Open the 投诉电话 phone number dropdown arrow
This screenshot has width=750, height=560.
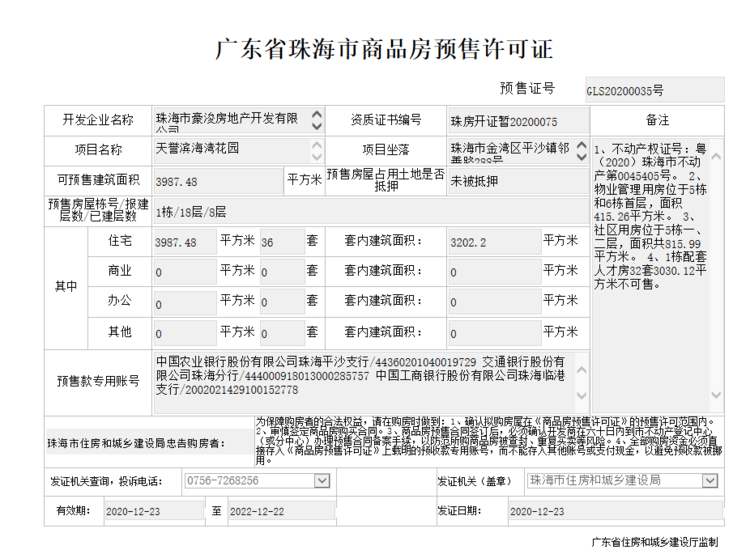pos(321,481)
